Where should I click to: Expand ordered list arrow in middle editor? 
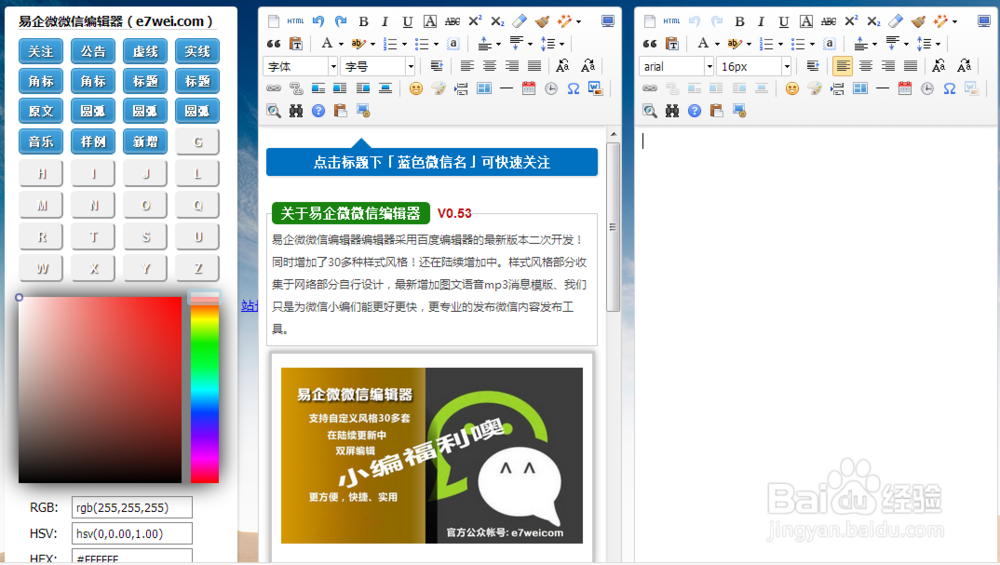coord(404,44)
